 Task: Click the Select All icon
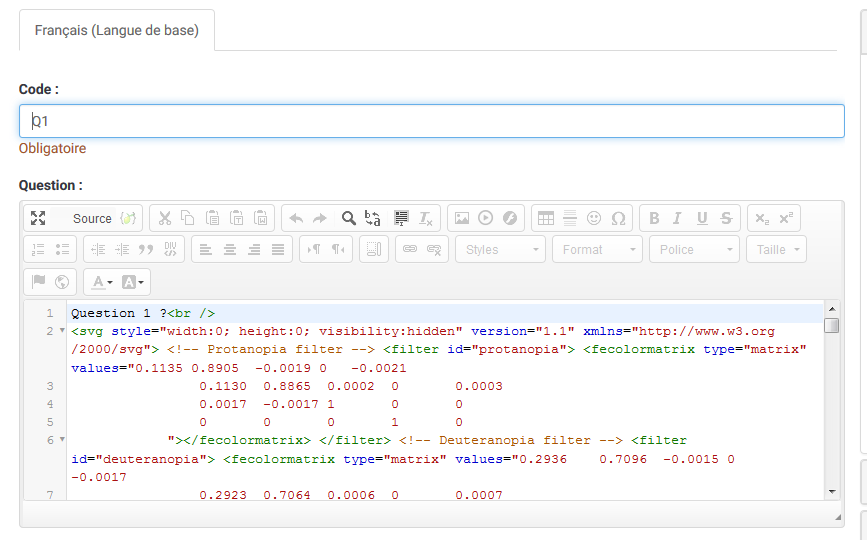click(400, 218)
